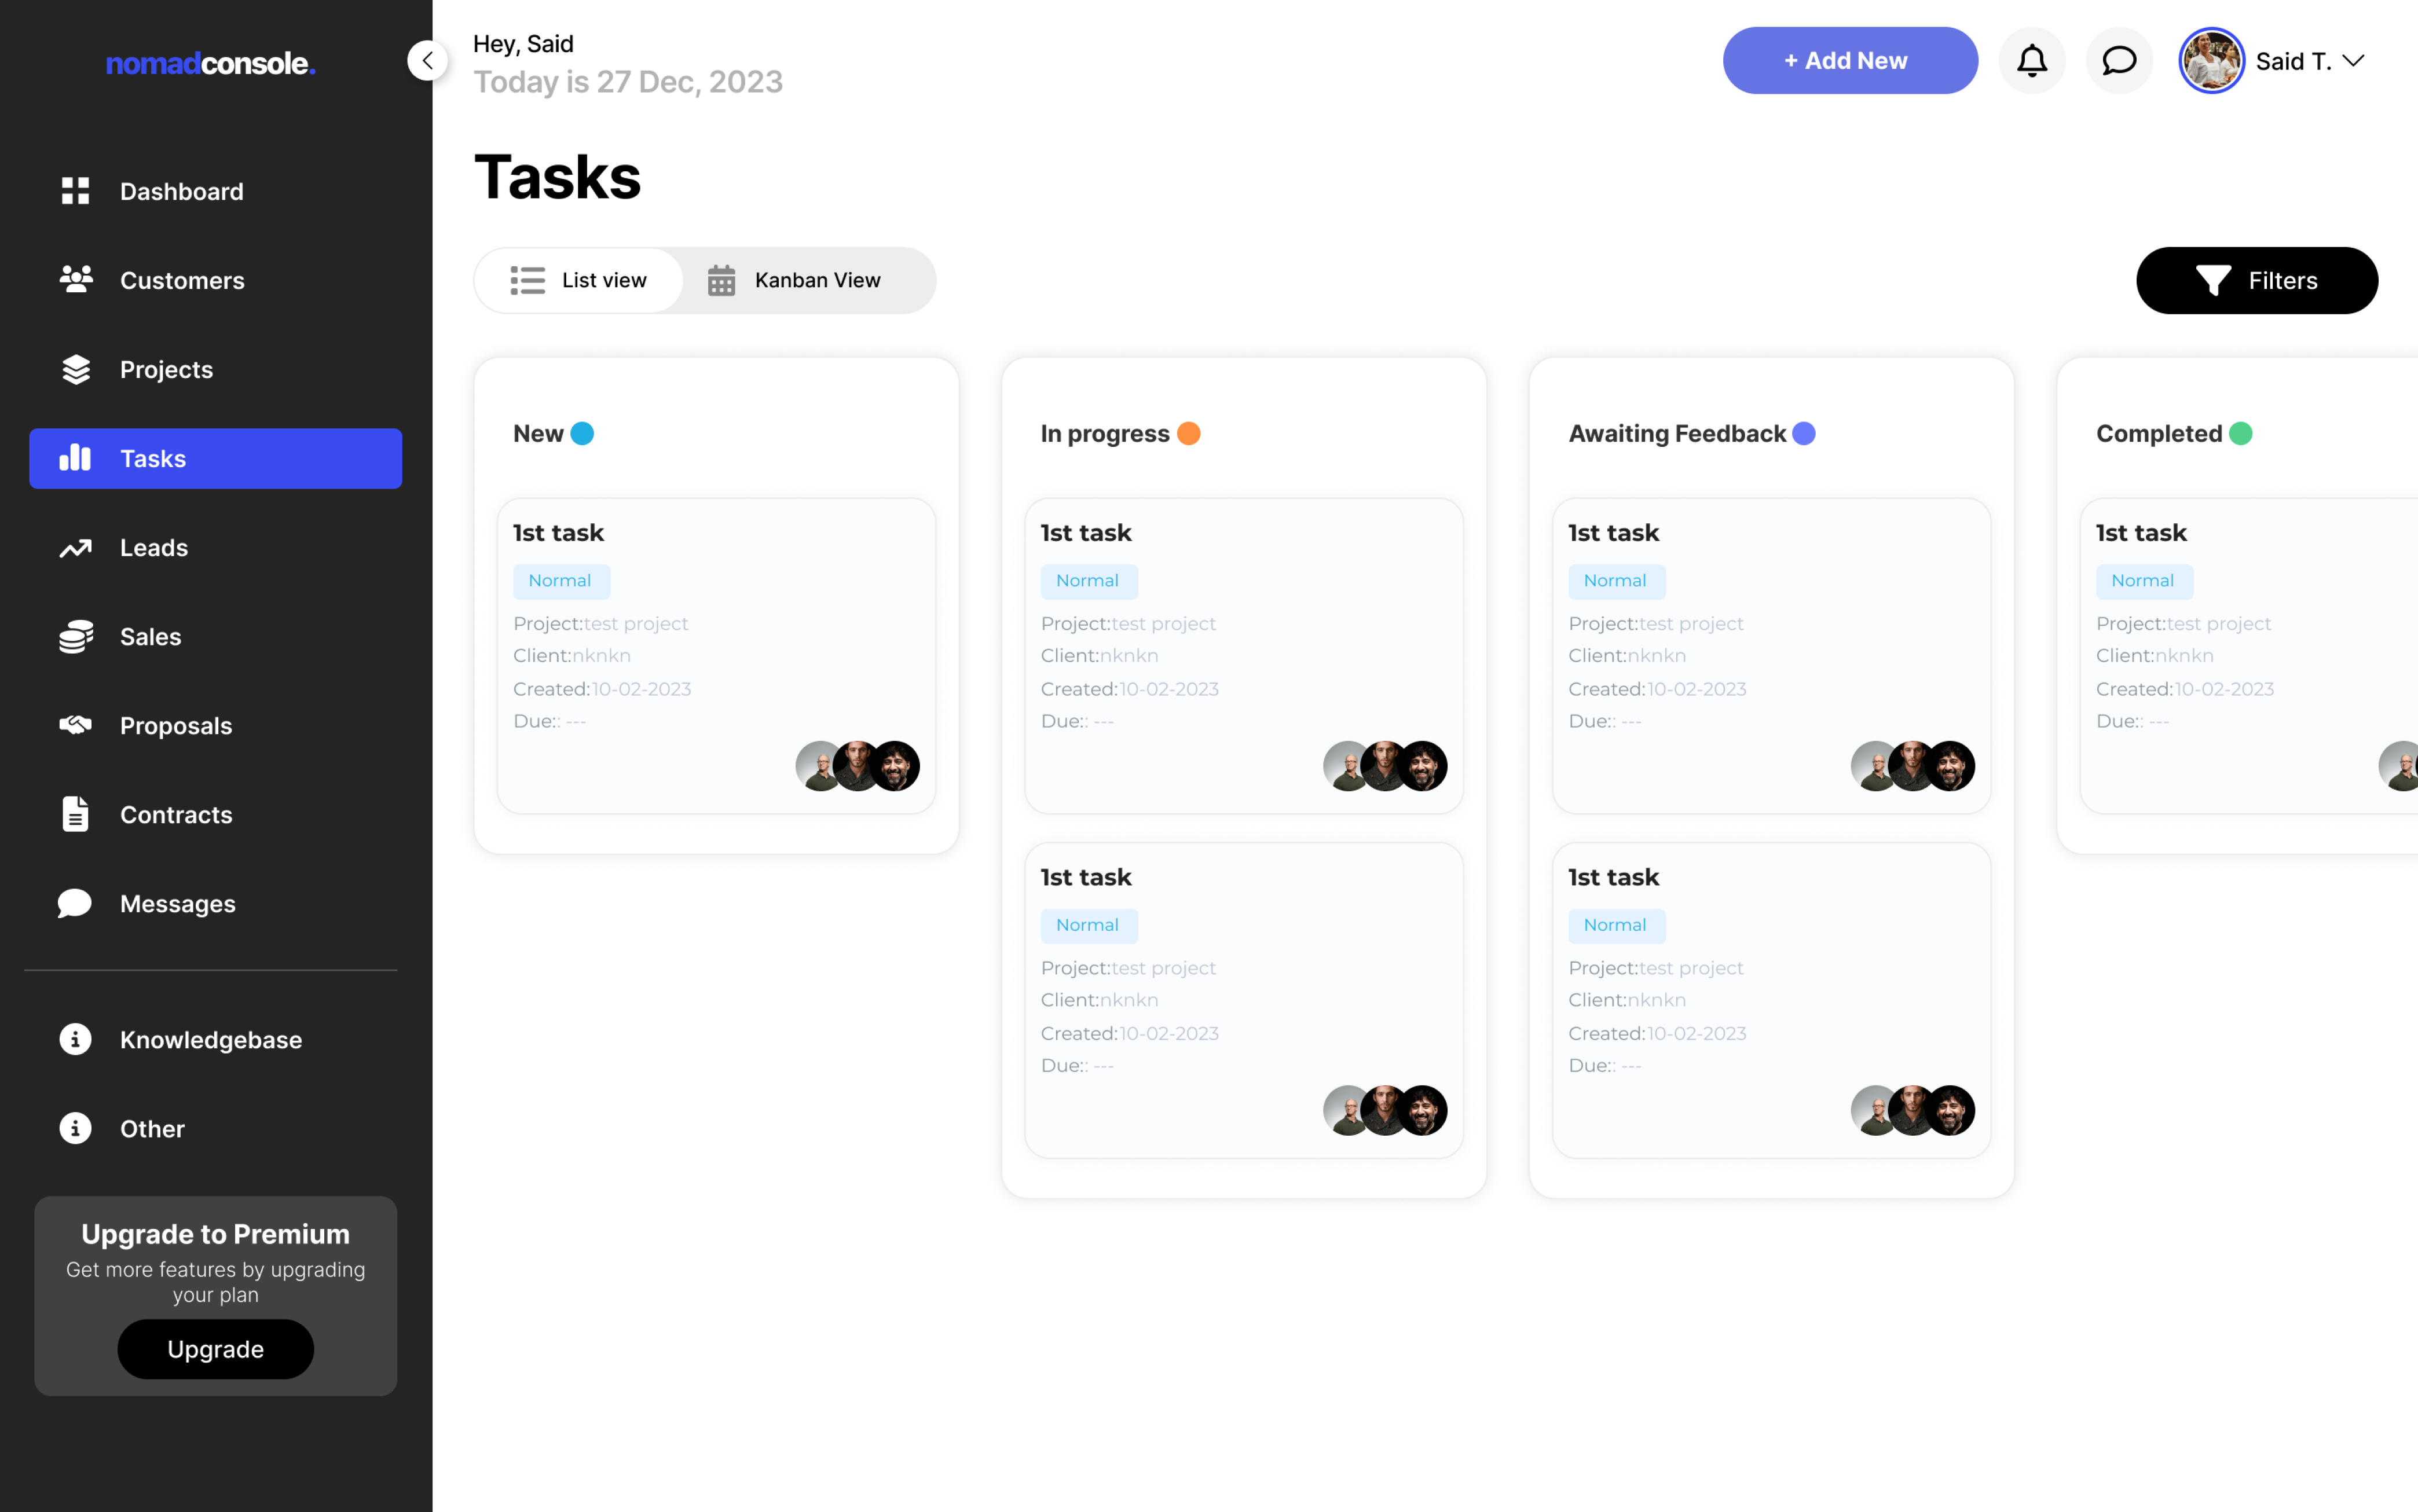
Task: Click the Sales coins icon
Action: coord(75,636)
